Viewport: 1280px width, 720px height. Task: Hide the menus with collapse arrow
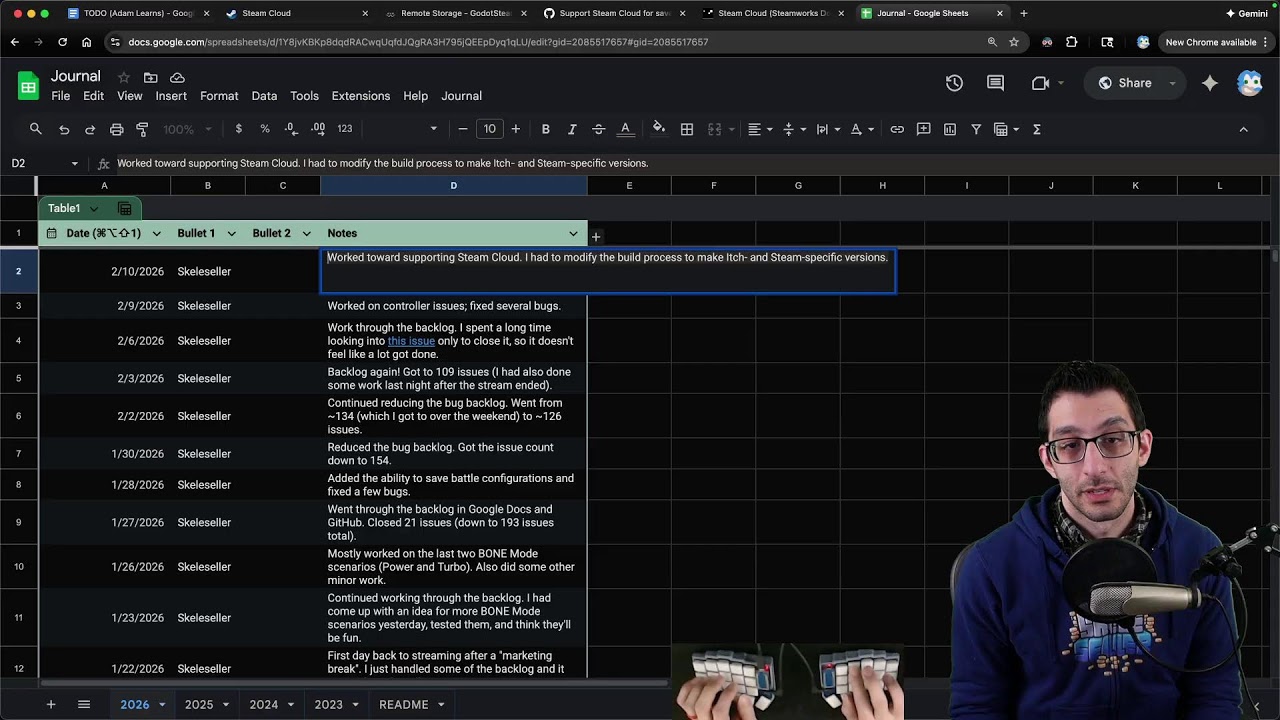click(x=1243, y=129)
